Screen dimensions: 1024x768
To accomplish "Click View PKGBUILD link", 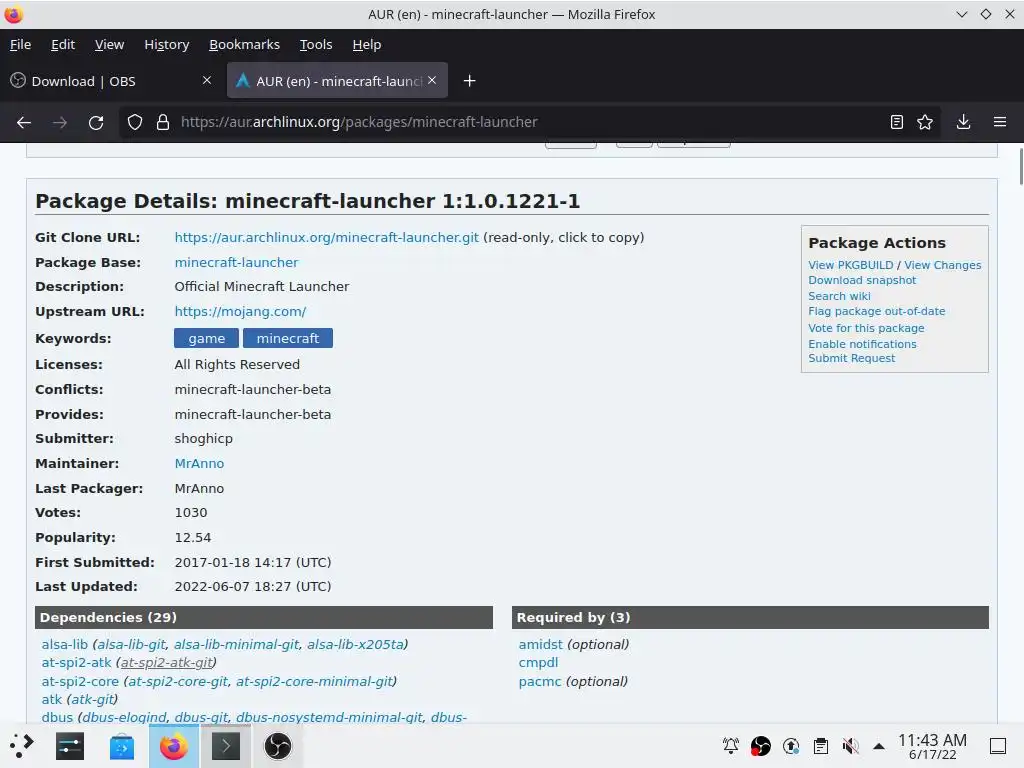I will [851, 265].
